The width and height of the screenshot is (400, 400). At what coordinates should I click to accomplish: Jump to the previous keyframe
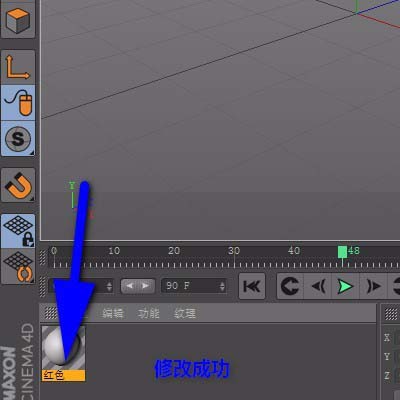click(x=290, y=286)
